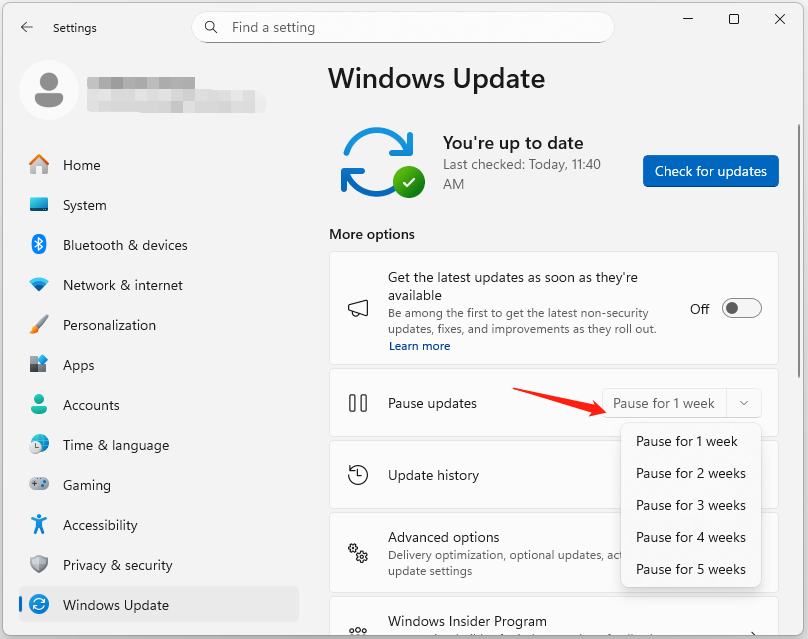Open the Learn more link
The image size is (808, 639).
[x=419, y=346]
